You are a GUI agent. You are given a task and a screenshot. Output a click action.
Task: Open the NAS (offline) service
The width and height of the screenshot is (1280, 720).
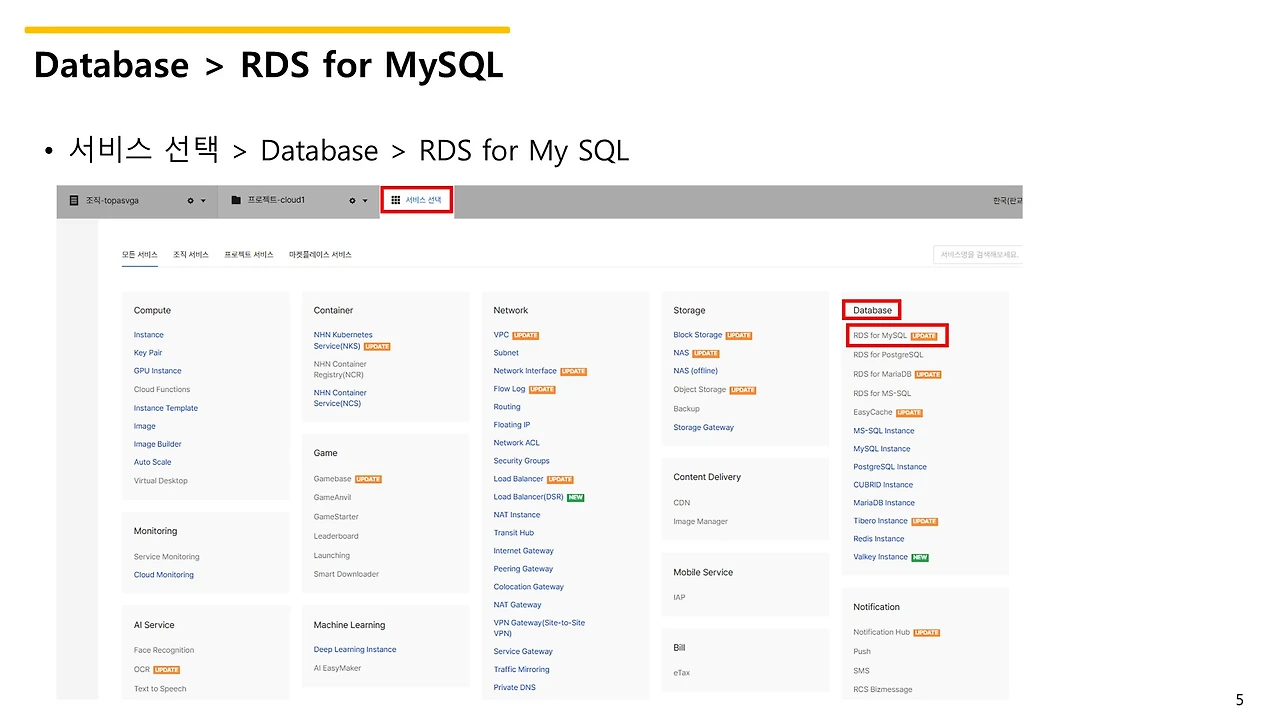(x=695, y=371)
